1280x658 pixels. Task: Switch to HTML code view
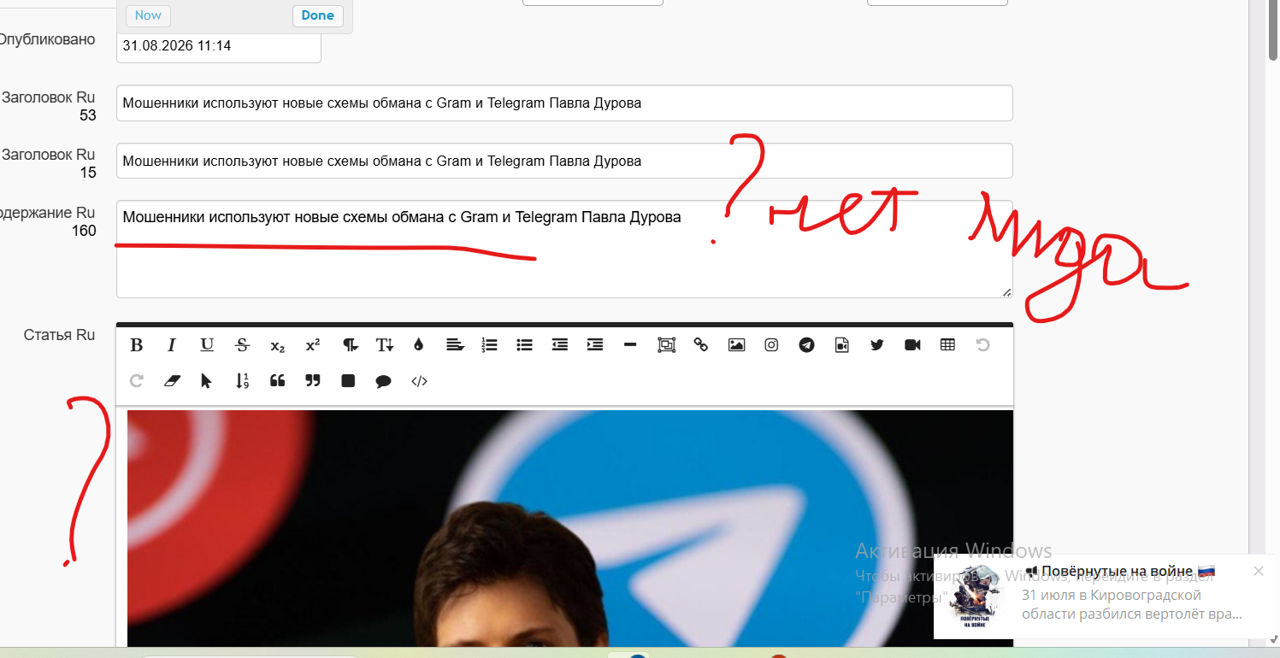tap(419, 381)
